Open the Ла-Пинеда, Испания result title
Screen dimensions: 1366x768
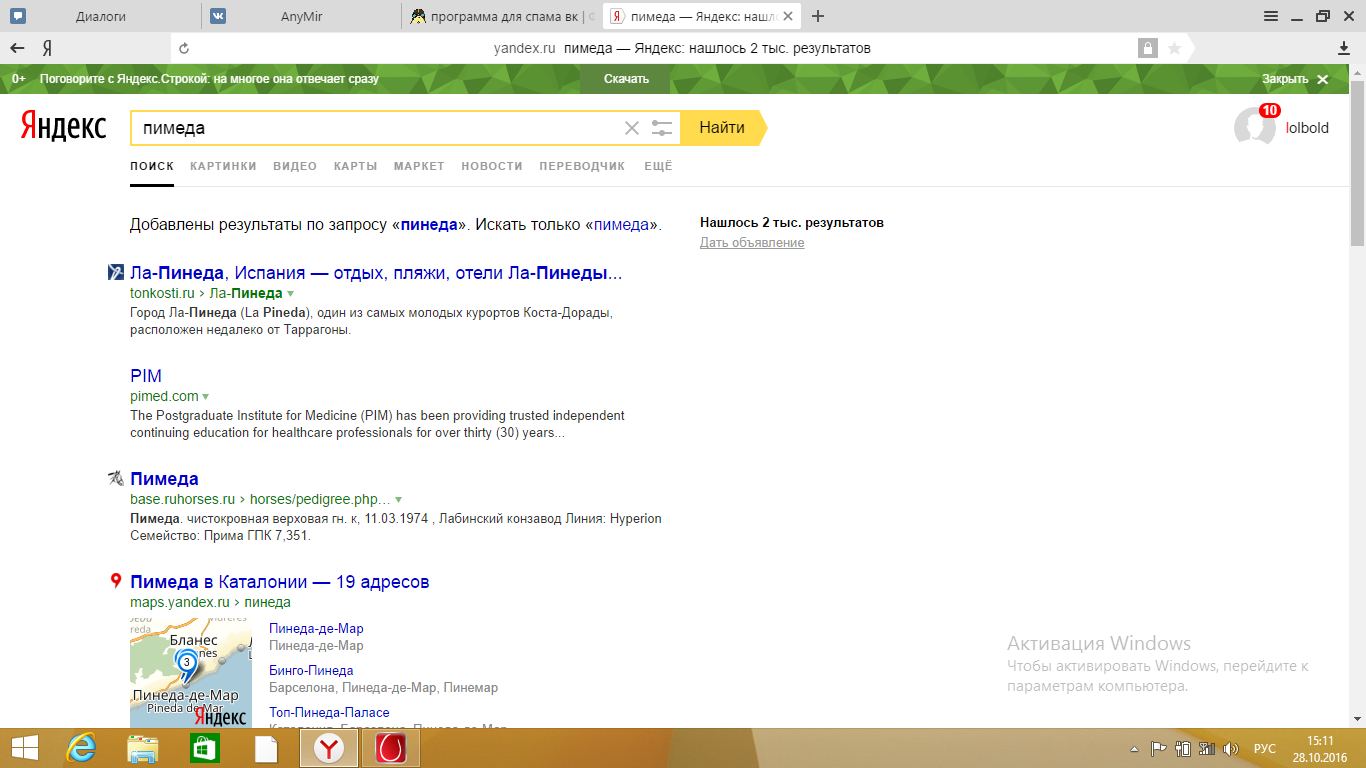(376, 273)
